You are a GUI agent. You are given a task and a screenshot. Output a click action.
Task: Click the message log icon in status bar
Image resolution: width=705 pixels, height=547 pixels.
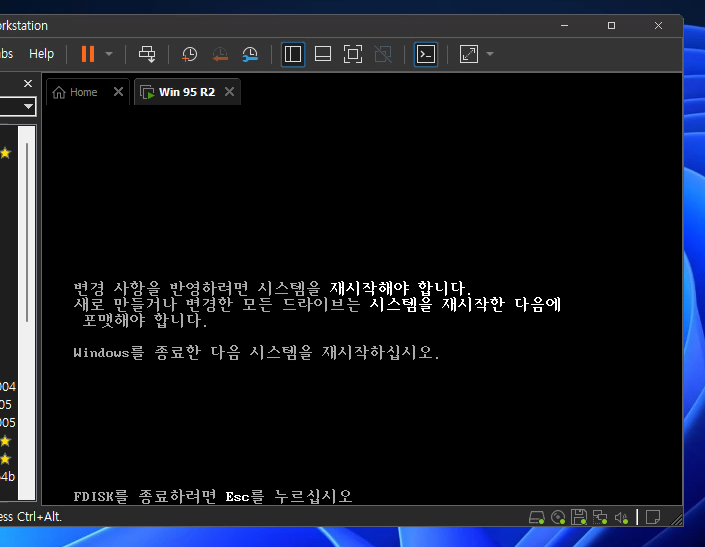click(x=652, y=517)
